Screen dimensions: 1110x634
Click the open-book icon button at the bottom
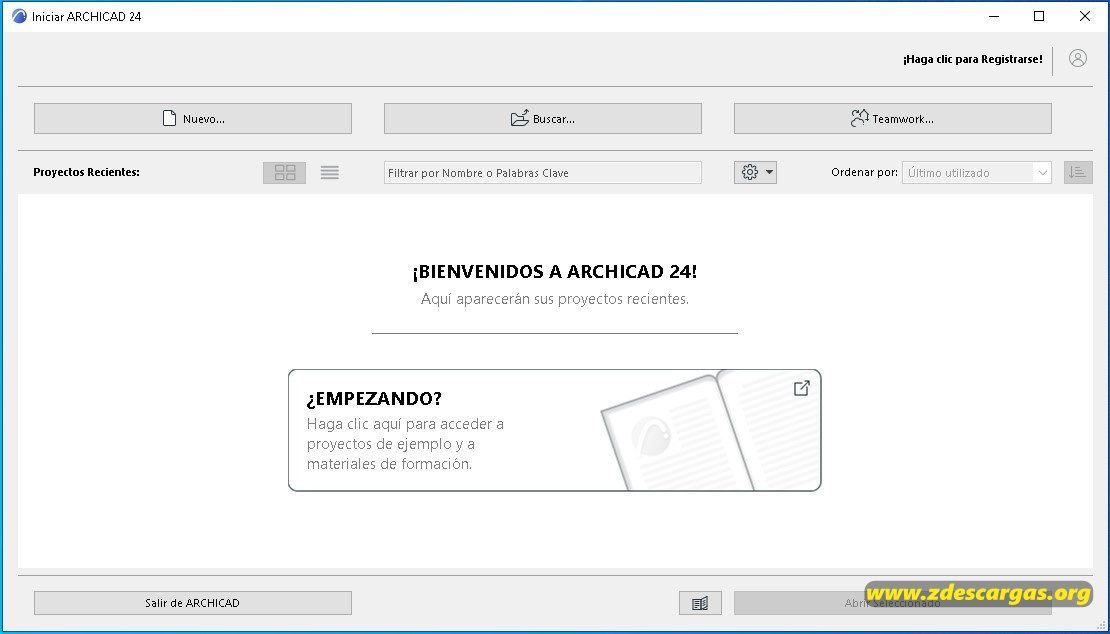[x=700, y=603]
